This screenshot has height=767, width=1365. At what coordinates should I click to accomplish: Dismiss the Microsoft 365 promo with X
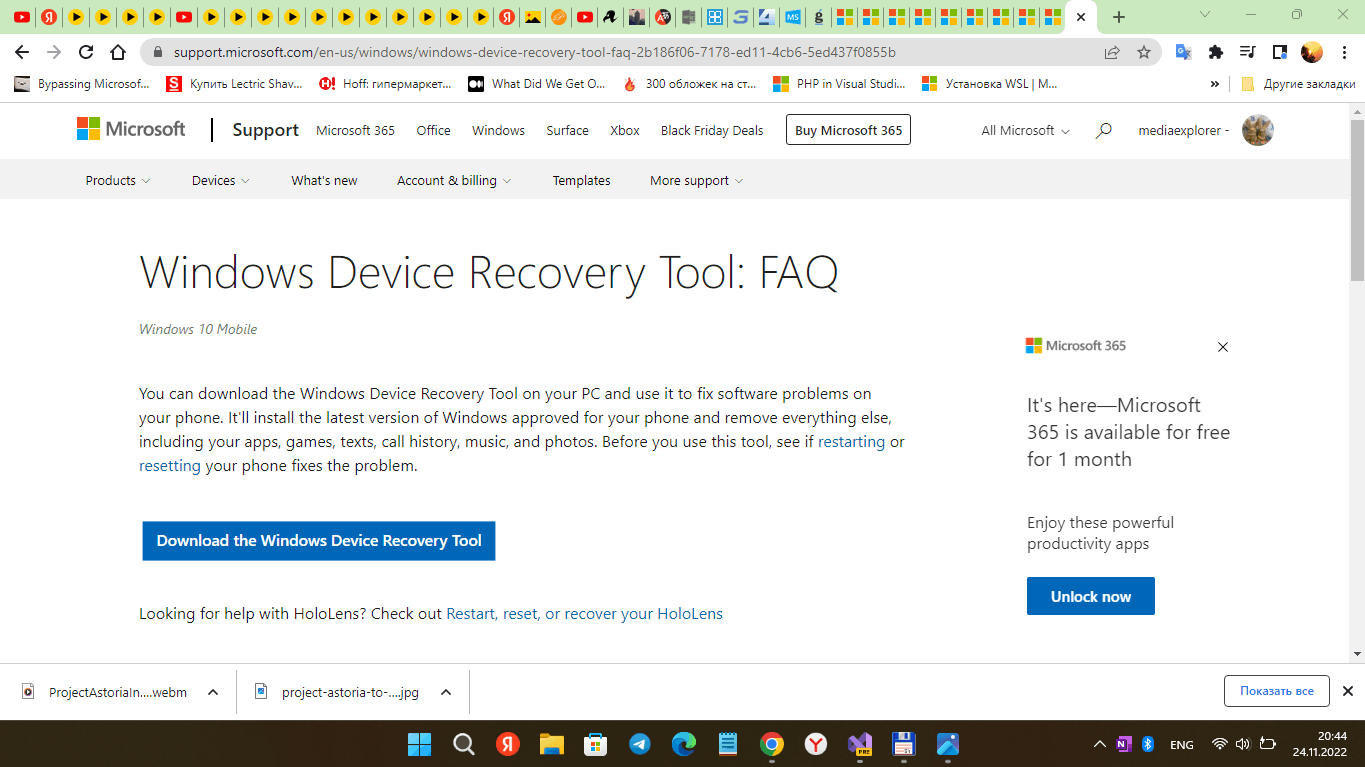point(1222,347)
